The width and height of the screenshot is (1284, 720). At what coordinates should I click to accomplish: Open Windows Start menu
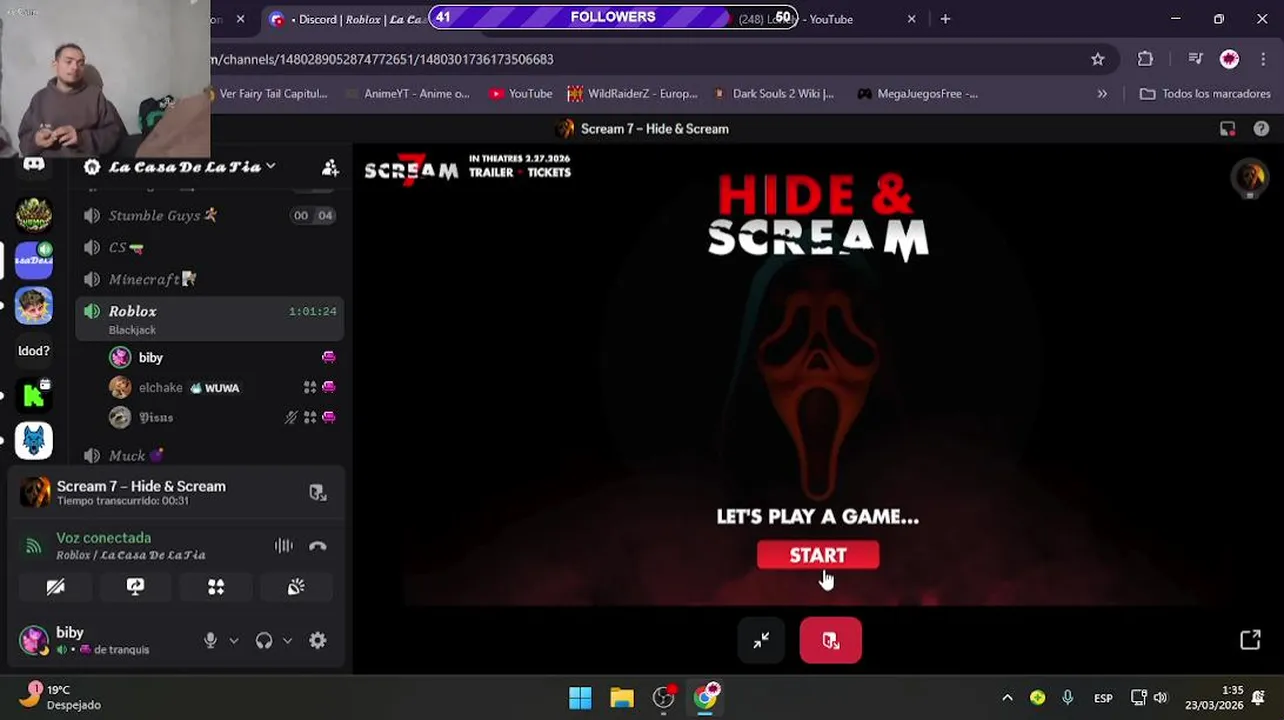(x=580, y=697)
